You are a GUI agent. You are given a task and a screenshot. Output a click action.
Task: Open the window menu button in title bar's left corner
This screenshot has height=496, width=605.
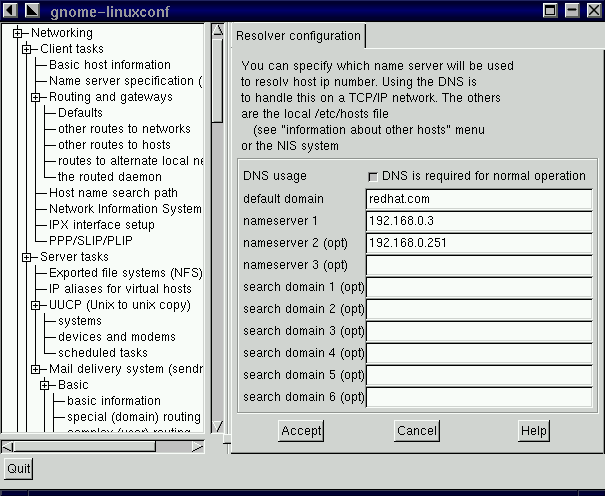pos(10,10)
